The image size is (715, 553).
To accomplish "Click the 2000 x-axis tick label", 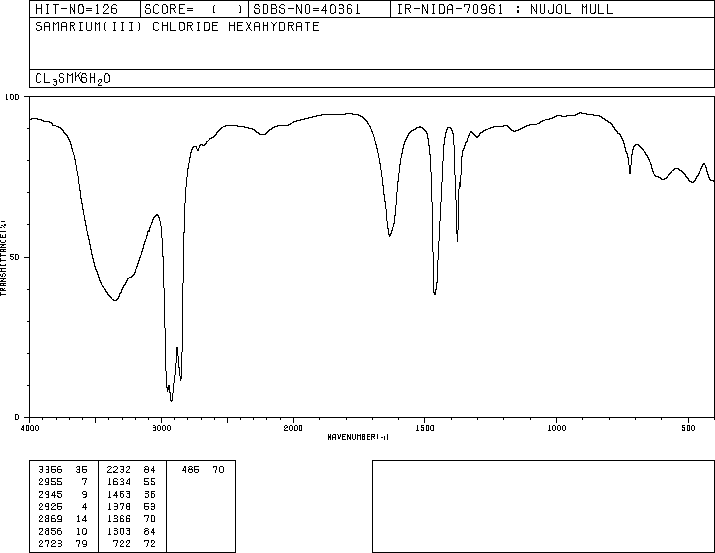I will tap(293, 428).
